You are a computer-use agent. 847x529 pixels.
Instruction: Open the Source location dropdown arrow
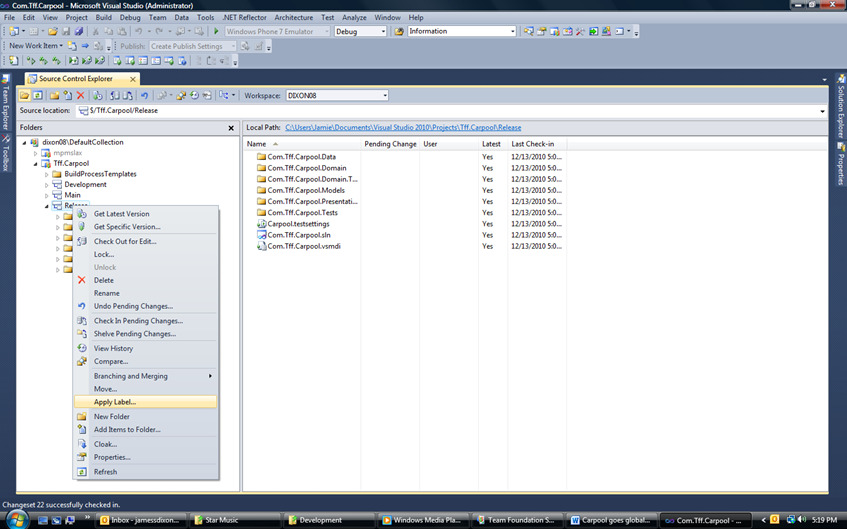point(822,111)
